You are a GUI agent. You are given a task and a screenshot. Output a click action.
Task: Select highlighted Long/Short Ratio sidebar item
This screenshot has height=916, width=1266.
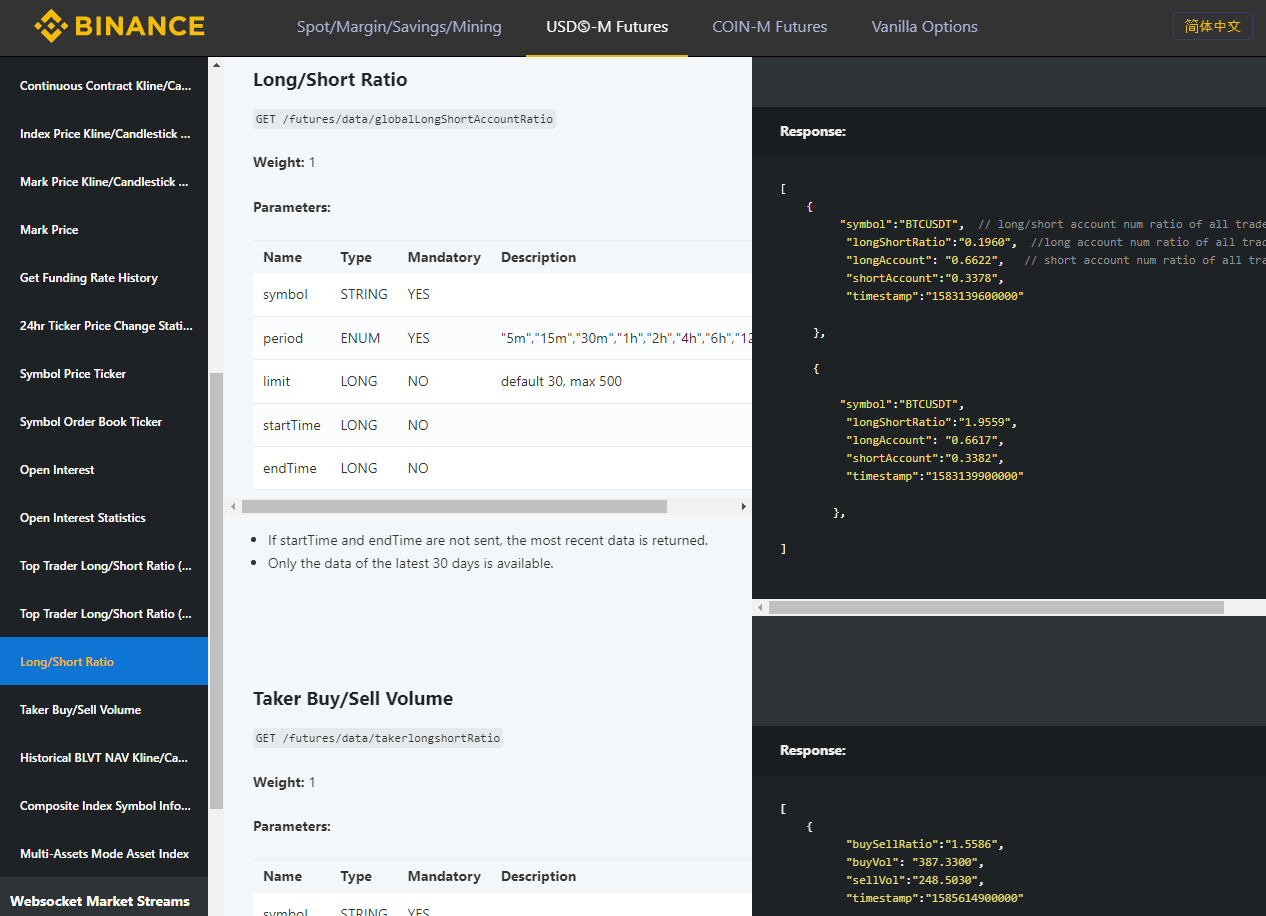104,662
